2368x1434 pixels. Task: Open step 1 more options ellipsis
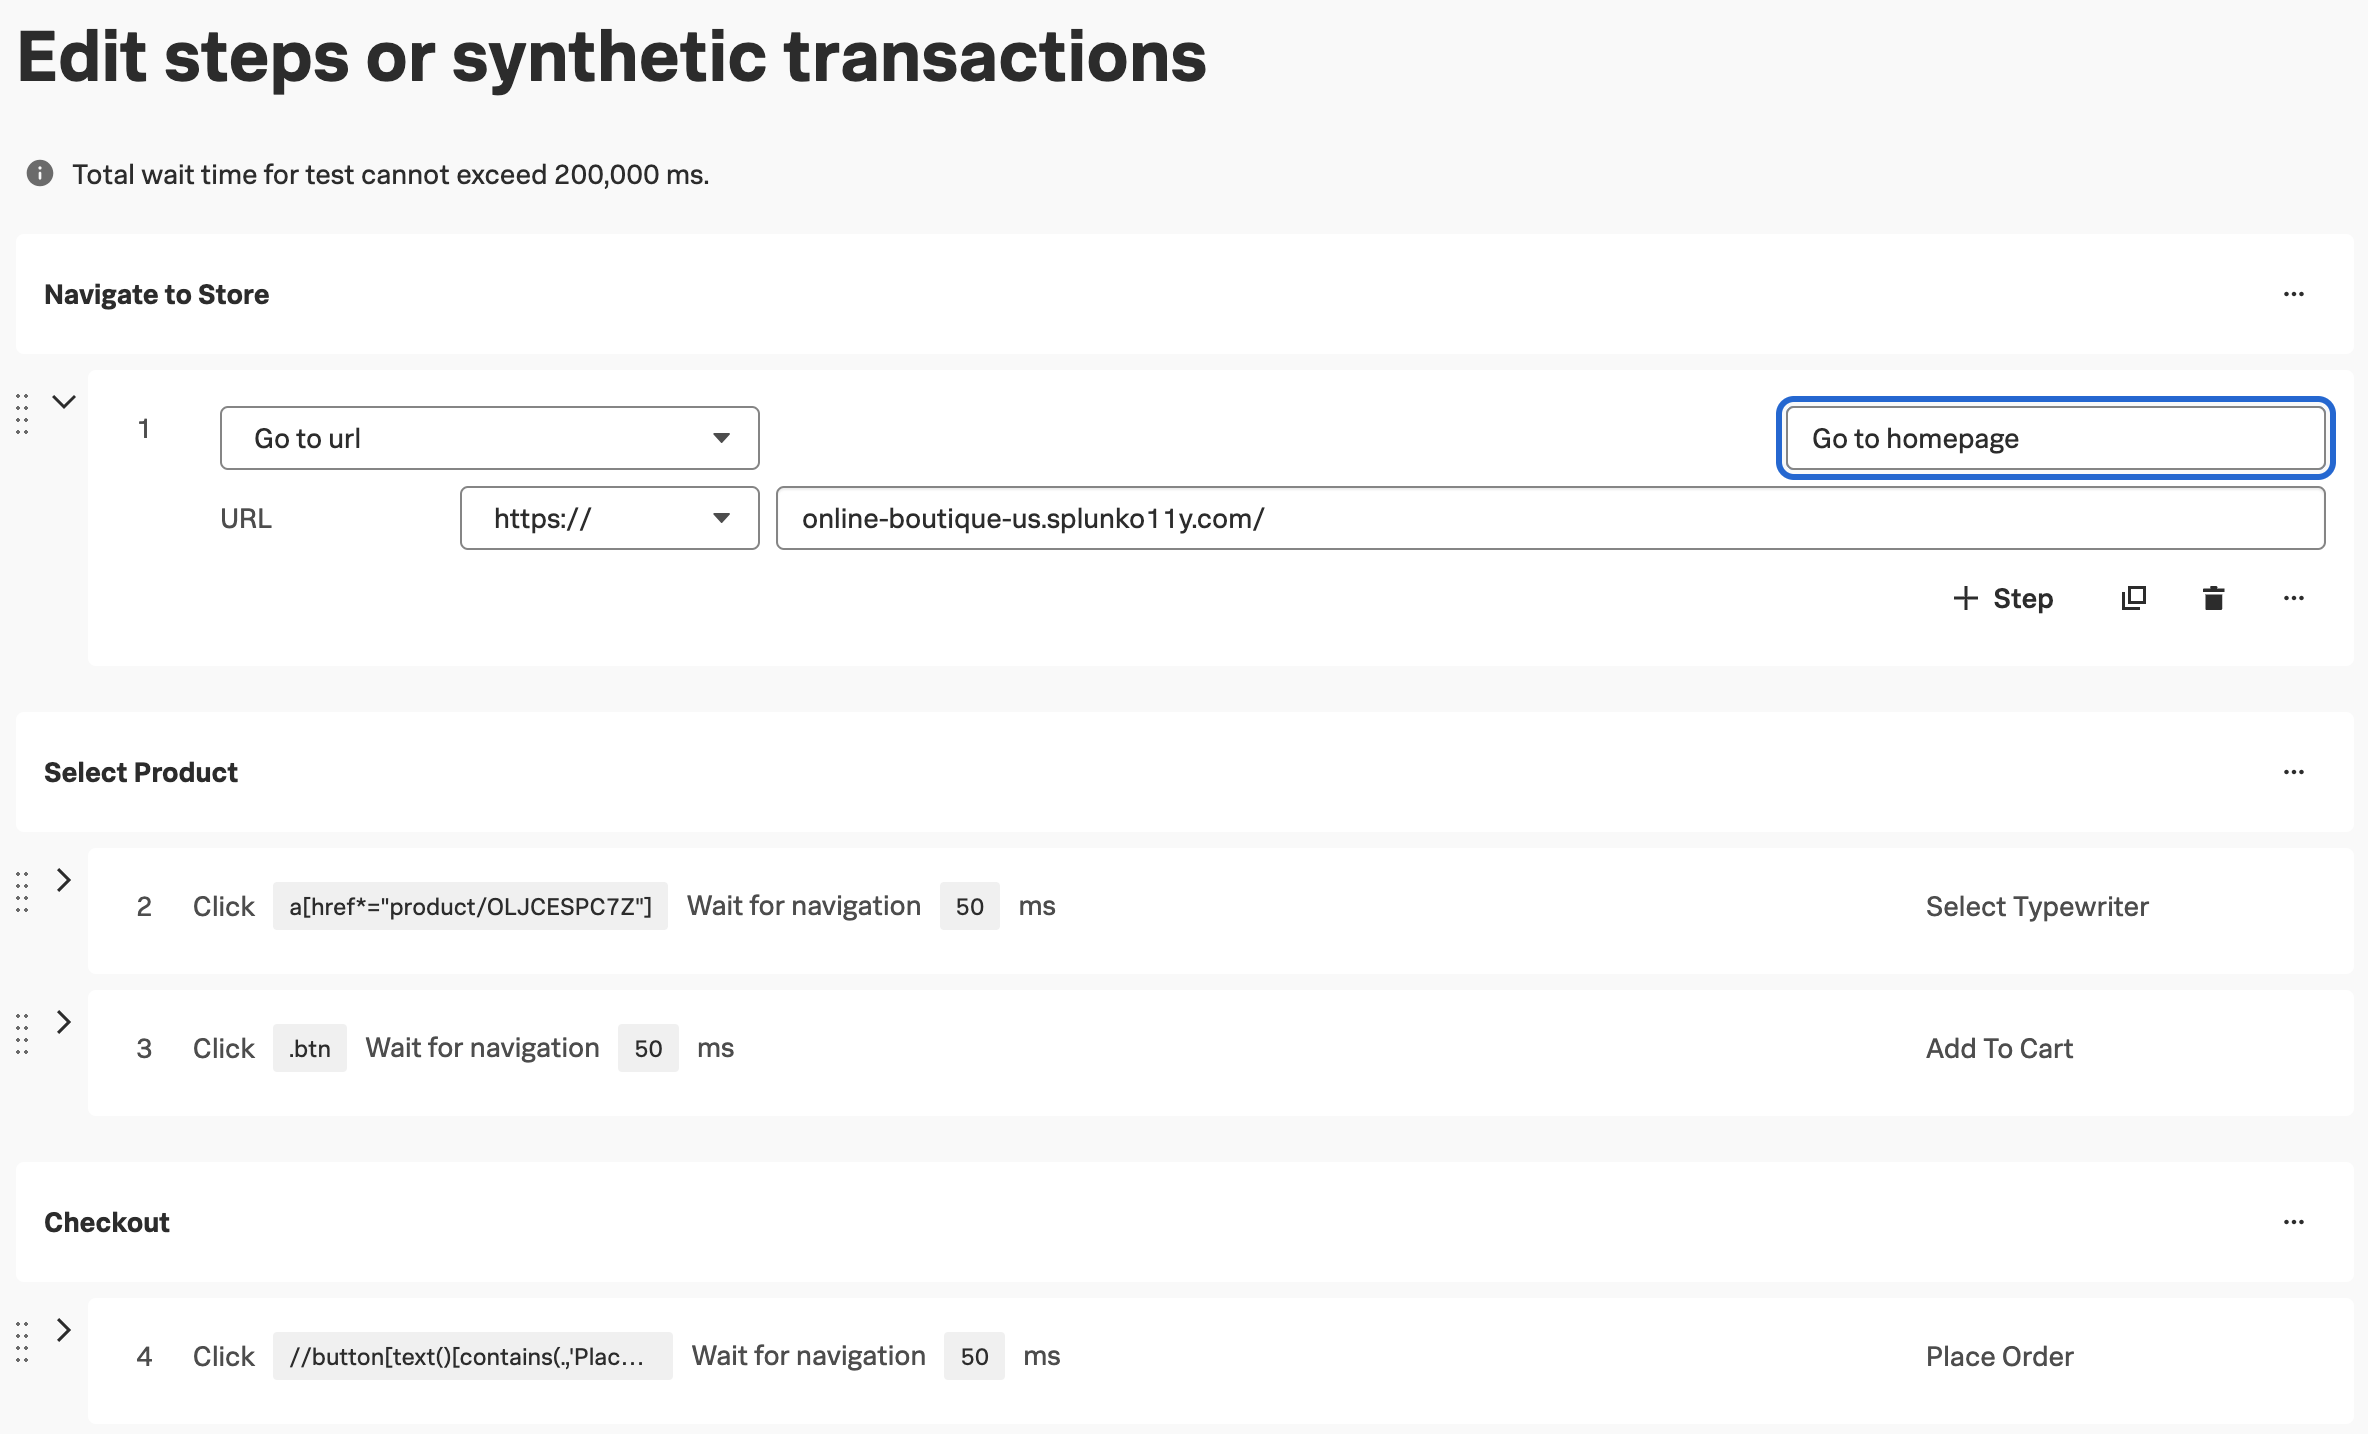tap(2293, 598)
